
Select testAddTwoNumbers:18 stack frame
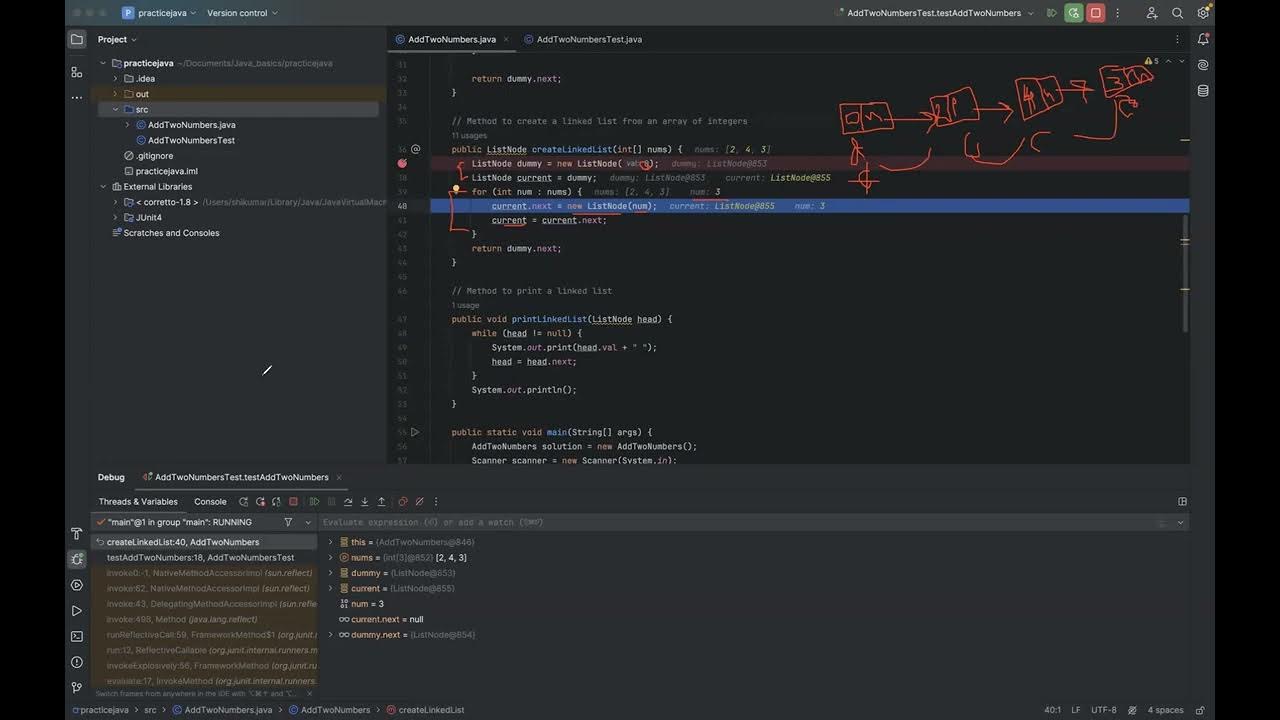[200, 557]
